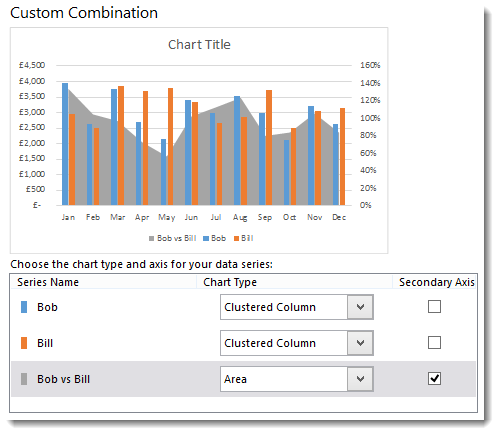Click the Clustered Column box for Bill
The width and height of the screenshot is (499, 435).
[297, 343]
